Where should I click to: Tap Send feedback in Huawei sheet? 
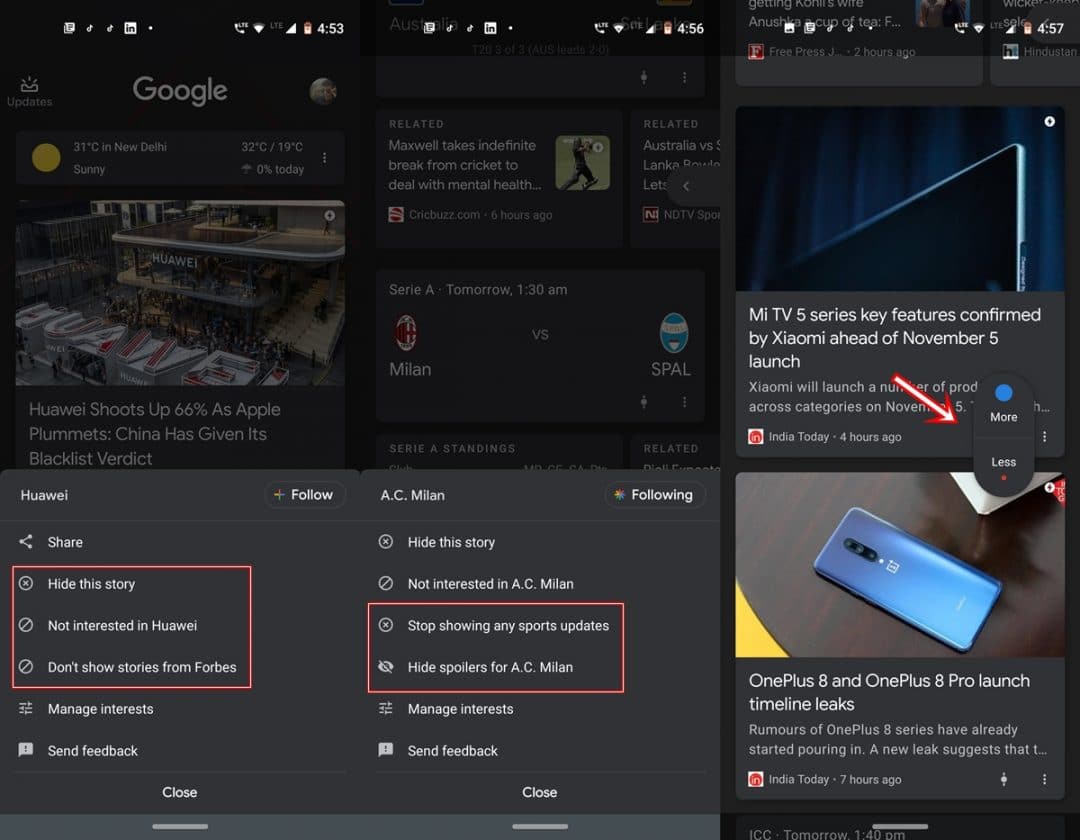[92, 751]
